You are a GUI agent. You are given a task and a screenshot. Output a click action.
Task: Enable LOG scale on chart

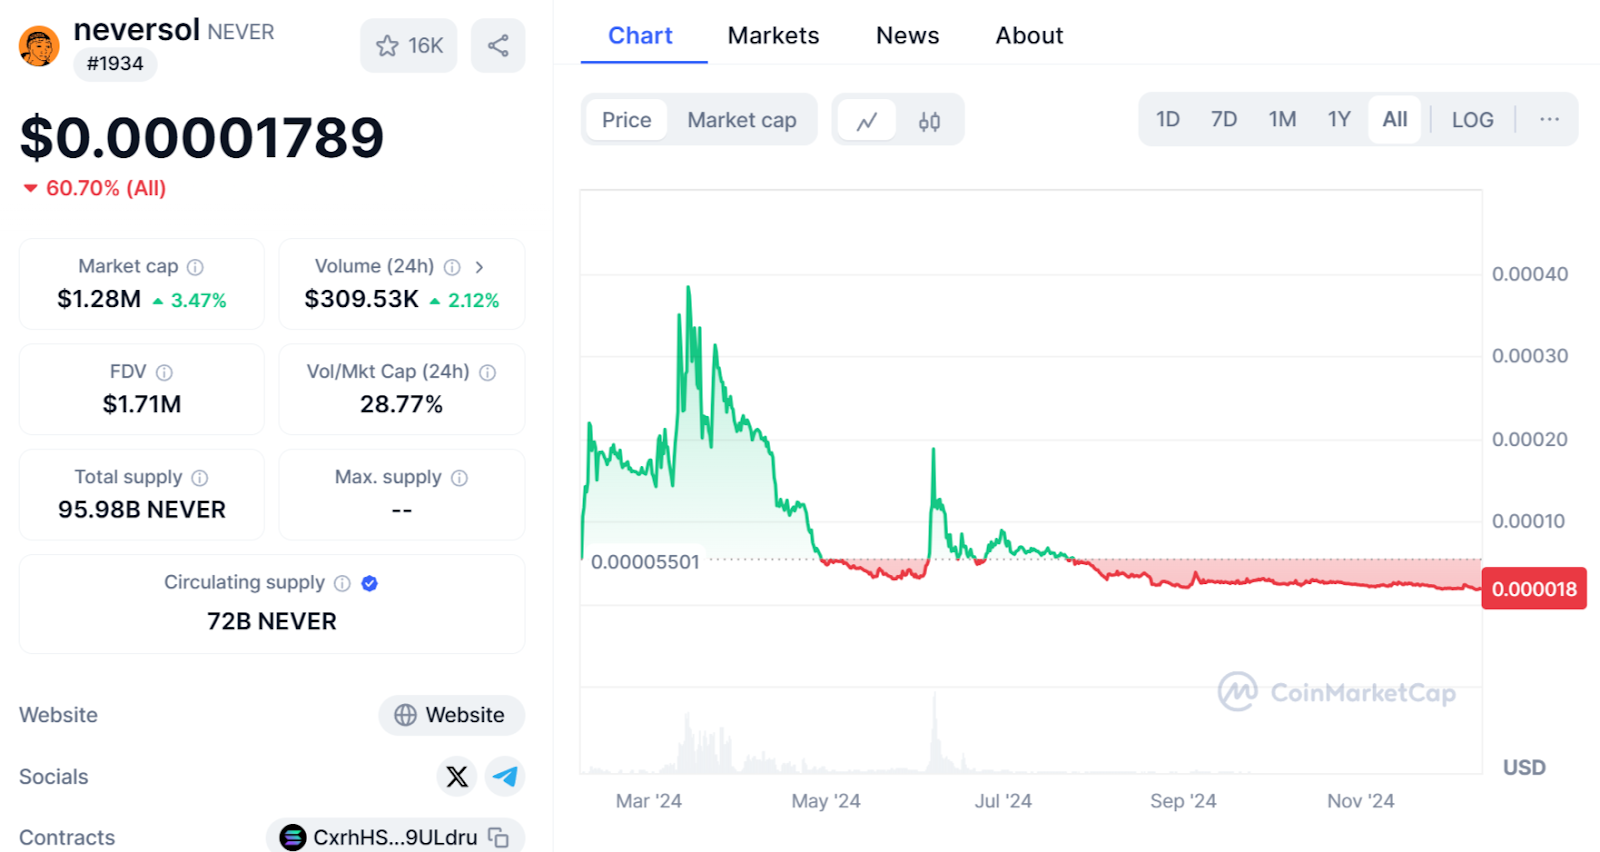click(1472, 120)
